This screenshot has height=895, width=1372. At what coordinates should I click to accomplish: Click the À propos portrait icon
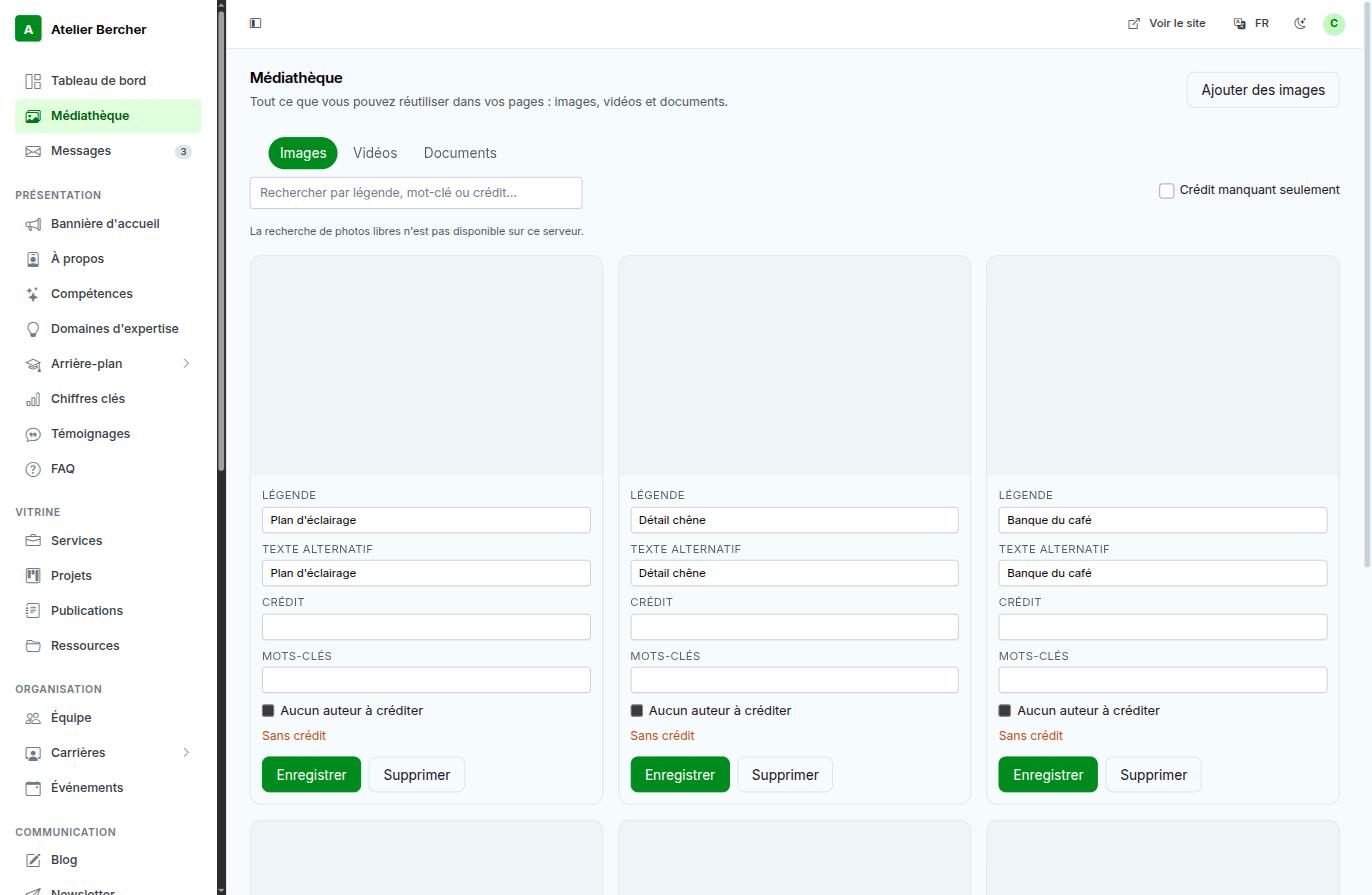point(33,259)
